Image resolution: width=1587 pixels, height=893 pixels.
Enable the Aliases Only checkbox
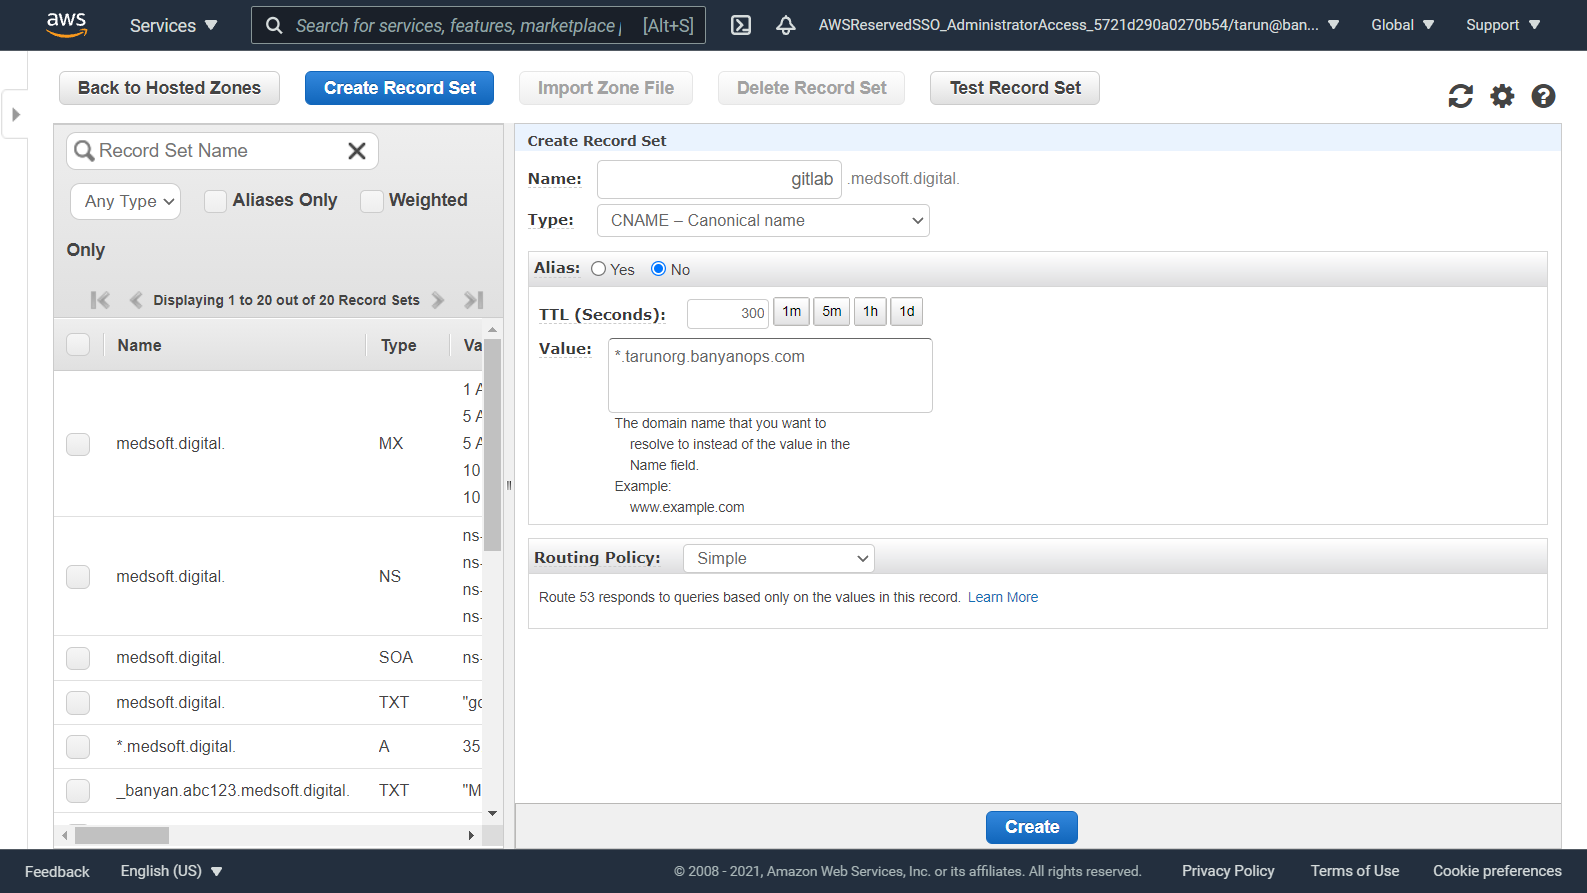(x=215, y=201)
